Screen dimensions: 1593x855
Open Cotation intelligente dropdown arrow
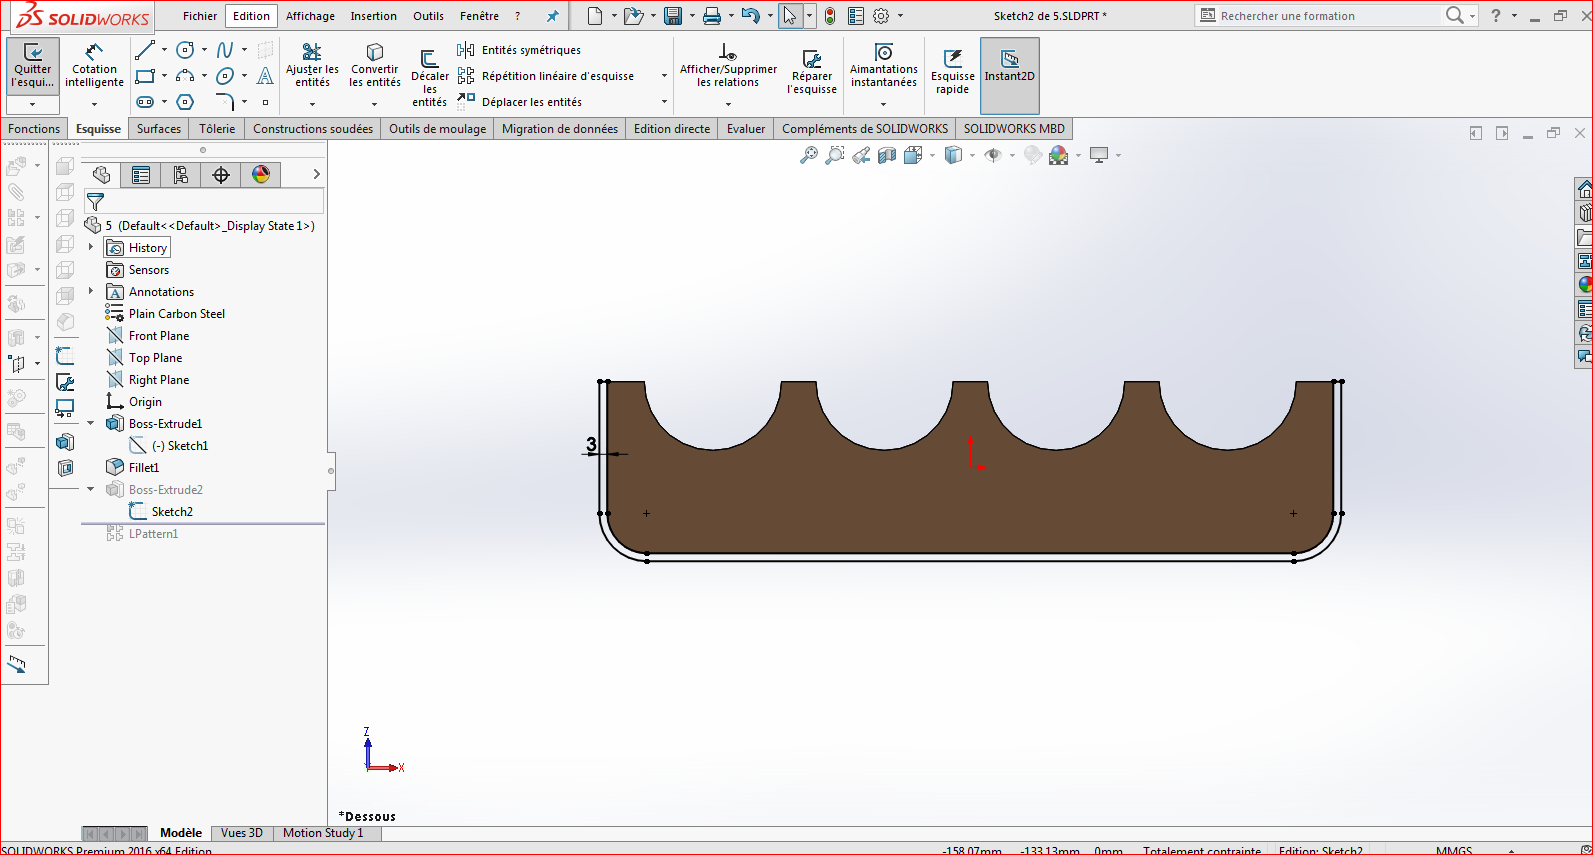pyautogui.click(x=94, y=104)
